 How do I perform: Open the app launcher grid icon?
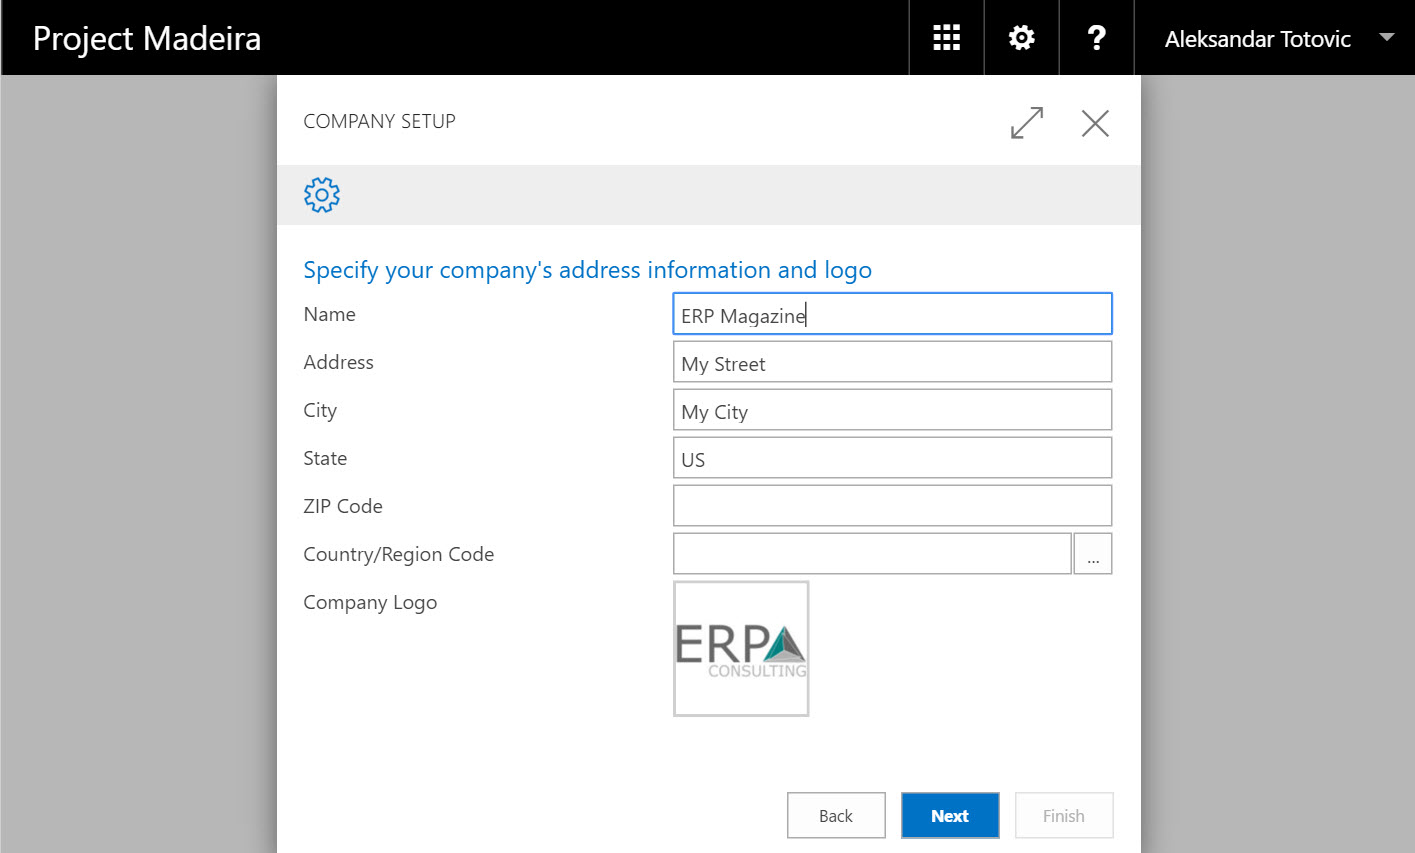[946, 38]
